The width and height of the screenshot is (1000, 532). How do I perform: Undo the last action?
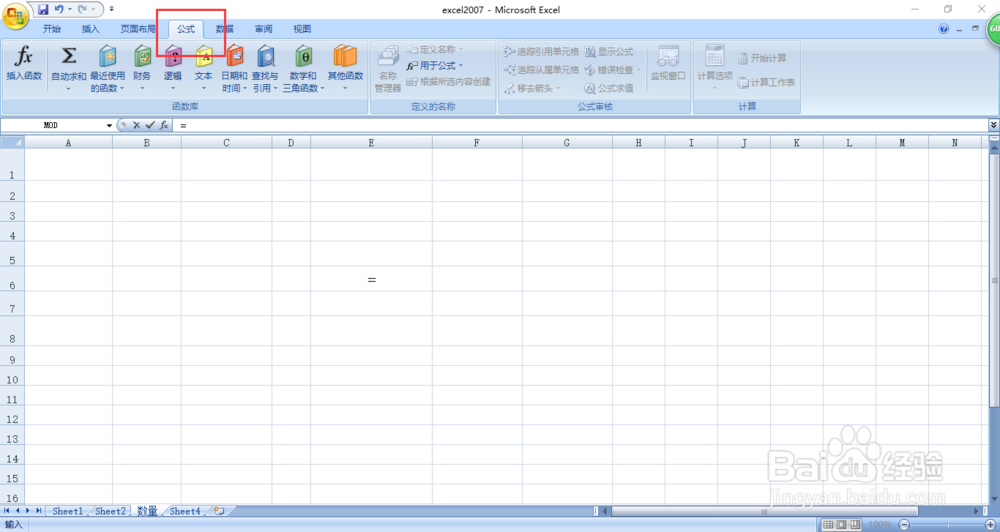pos(59,10)
